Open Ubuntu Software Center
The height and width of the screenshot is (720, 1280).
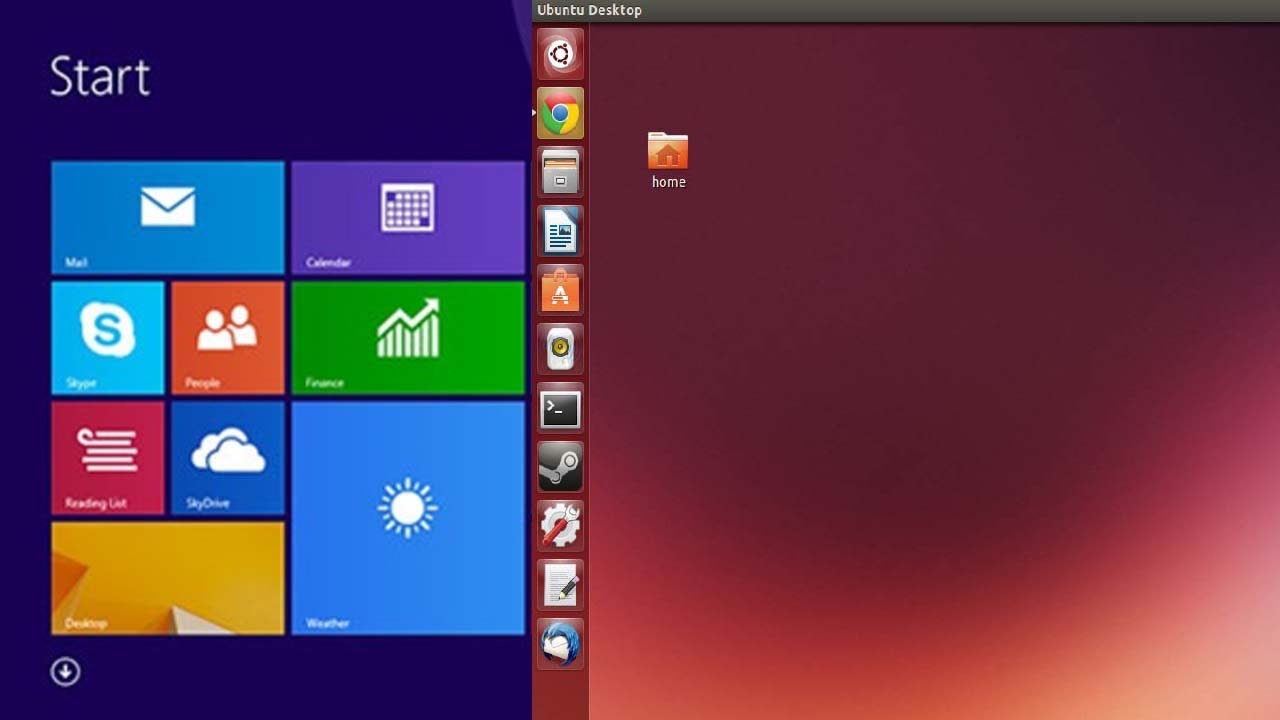[560, 290]
